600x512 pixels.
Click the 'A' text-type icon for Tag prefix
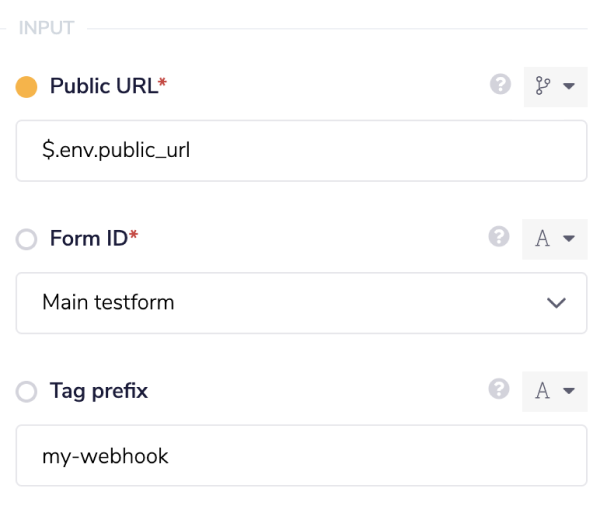(x=543, y=391)
